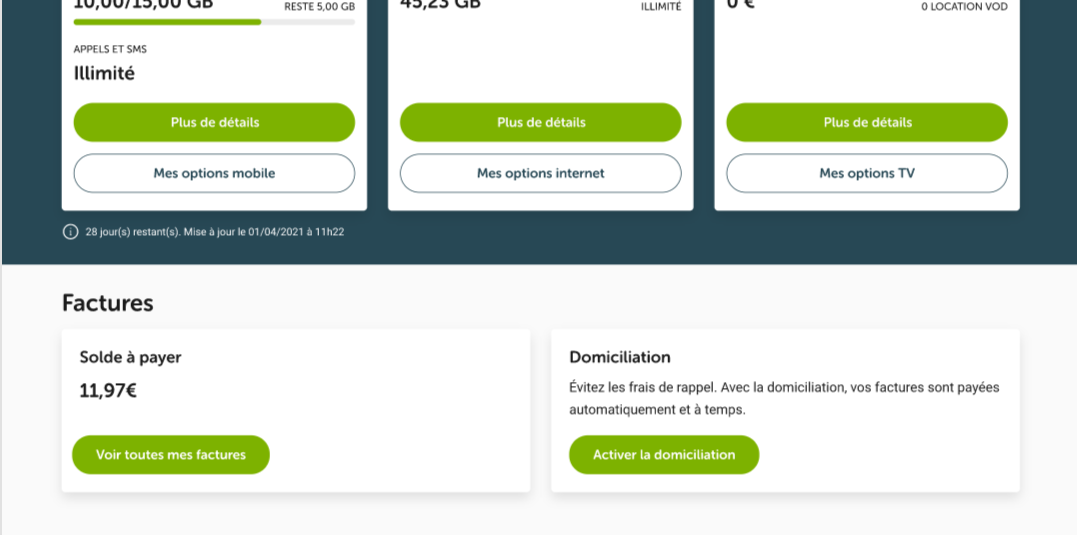Go to Mes options TV
The height and width of the screenshot is (535, 1077).
click(867, 173)
